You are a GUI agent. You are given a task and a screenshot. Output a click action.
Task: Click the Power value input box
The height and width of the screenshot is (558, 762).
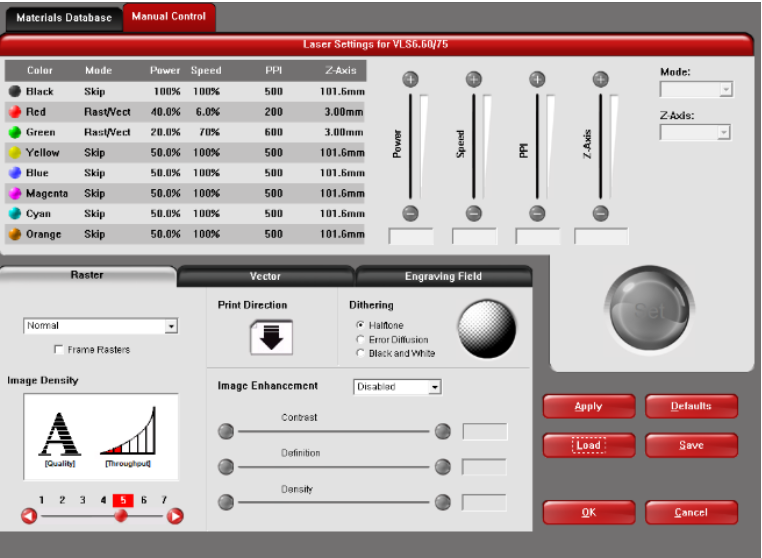click(411, 236)
